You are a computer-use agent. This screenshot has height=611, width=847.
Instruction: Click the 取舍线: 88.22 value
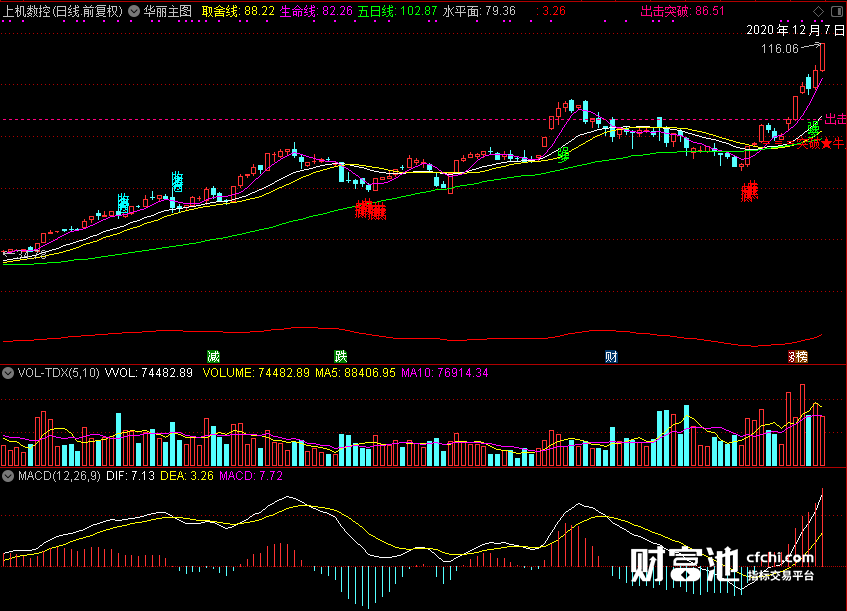click(x=238, y=11)
